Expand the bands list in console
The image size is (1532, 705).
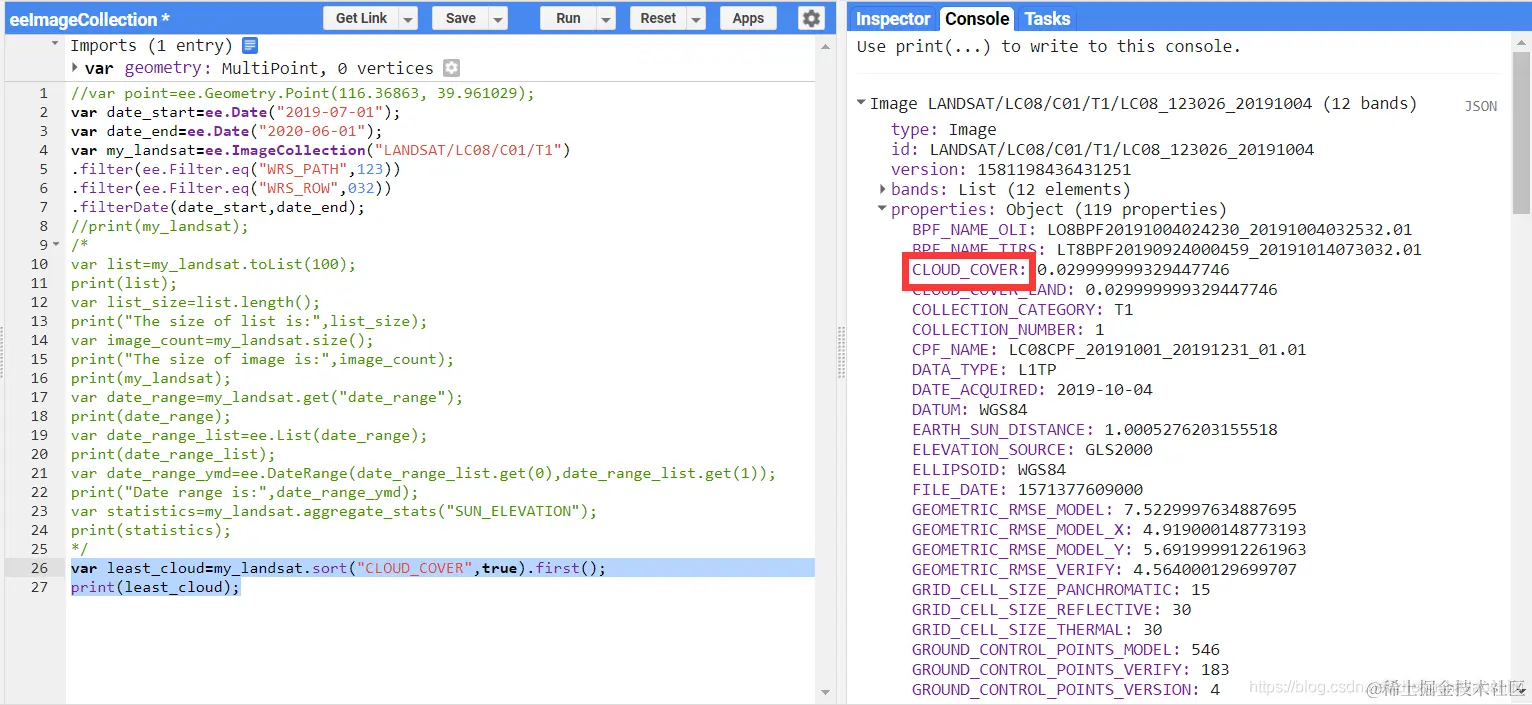pos(882,189)
